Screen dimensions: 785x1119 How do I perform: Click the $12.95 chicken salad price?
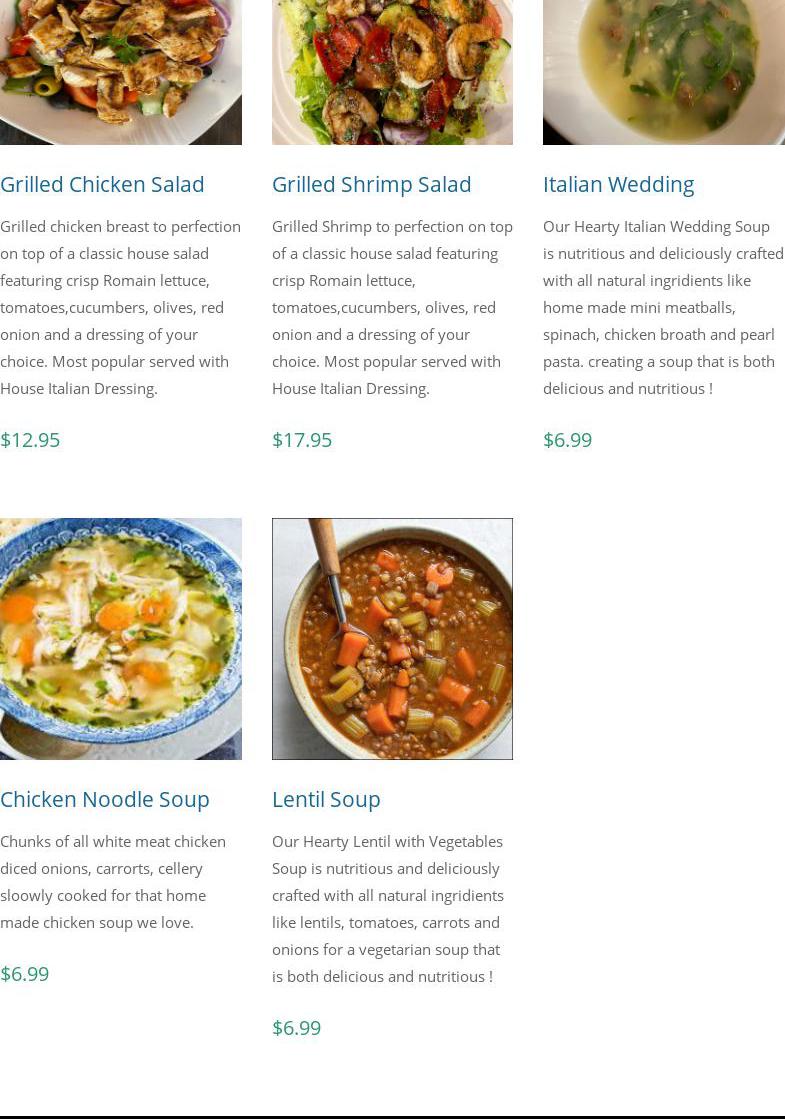pos(30,440)
